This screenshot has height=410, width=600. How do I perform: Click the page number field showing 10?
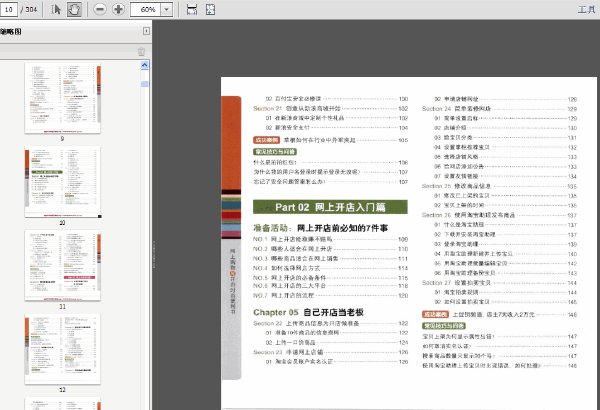click(x=8, y=9)
